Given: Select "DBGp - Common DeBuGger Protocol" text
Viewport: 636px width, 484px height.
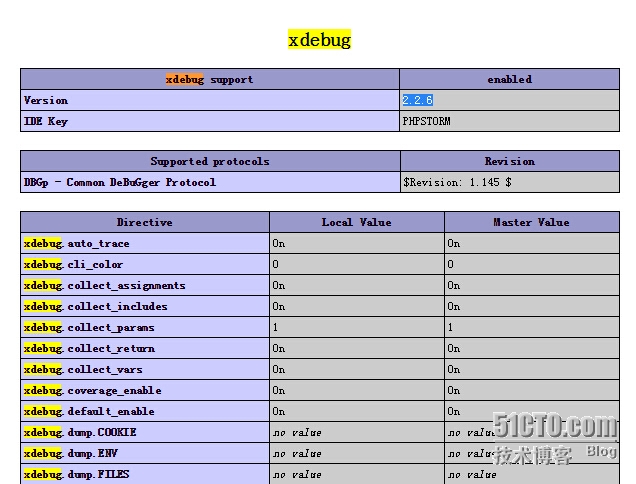Looking at the screenshot, I should tap(120, 183).
